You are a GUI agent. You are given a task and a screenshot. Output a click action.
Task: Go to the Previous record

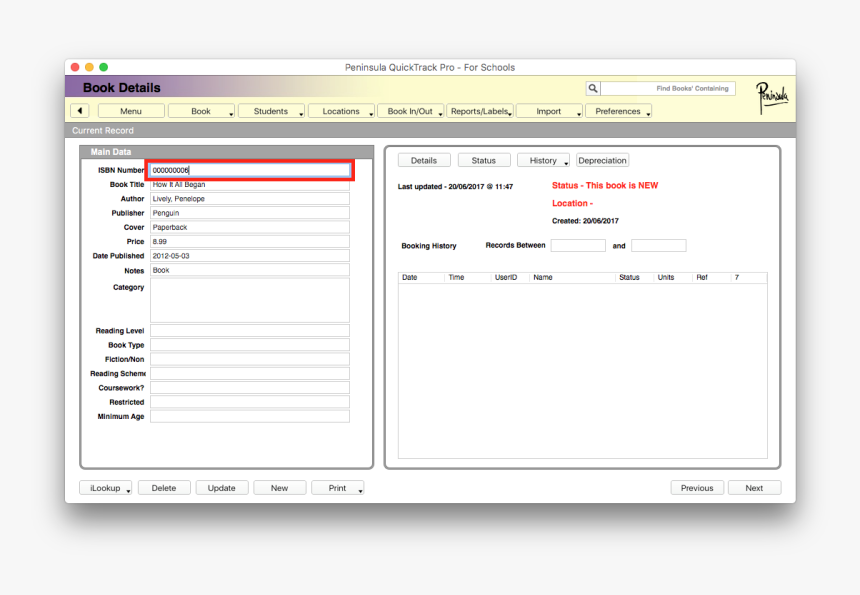pos(697,488)
